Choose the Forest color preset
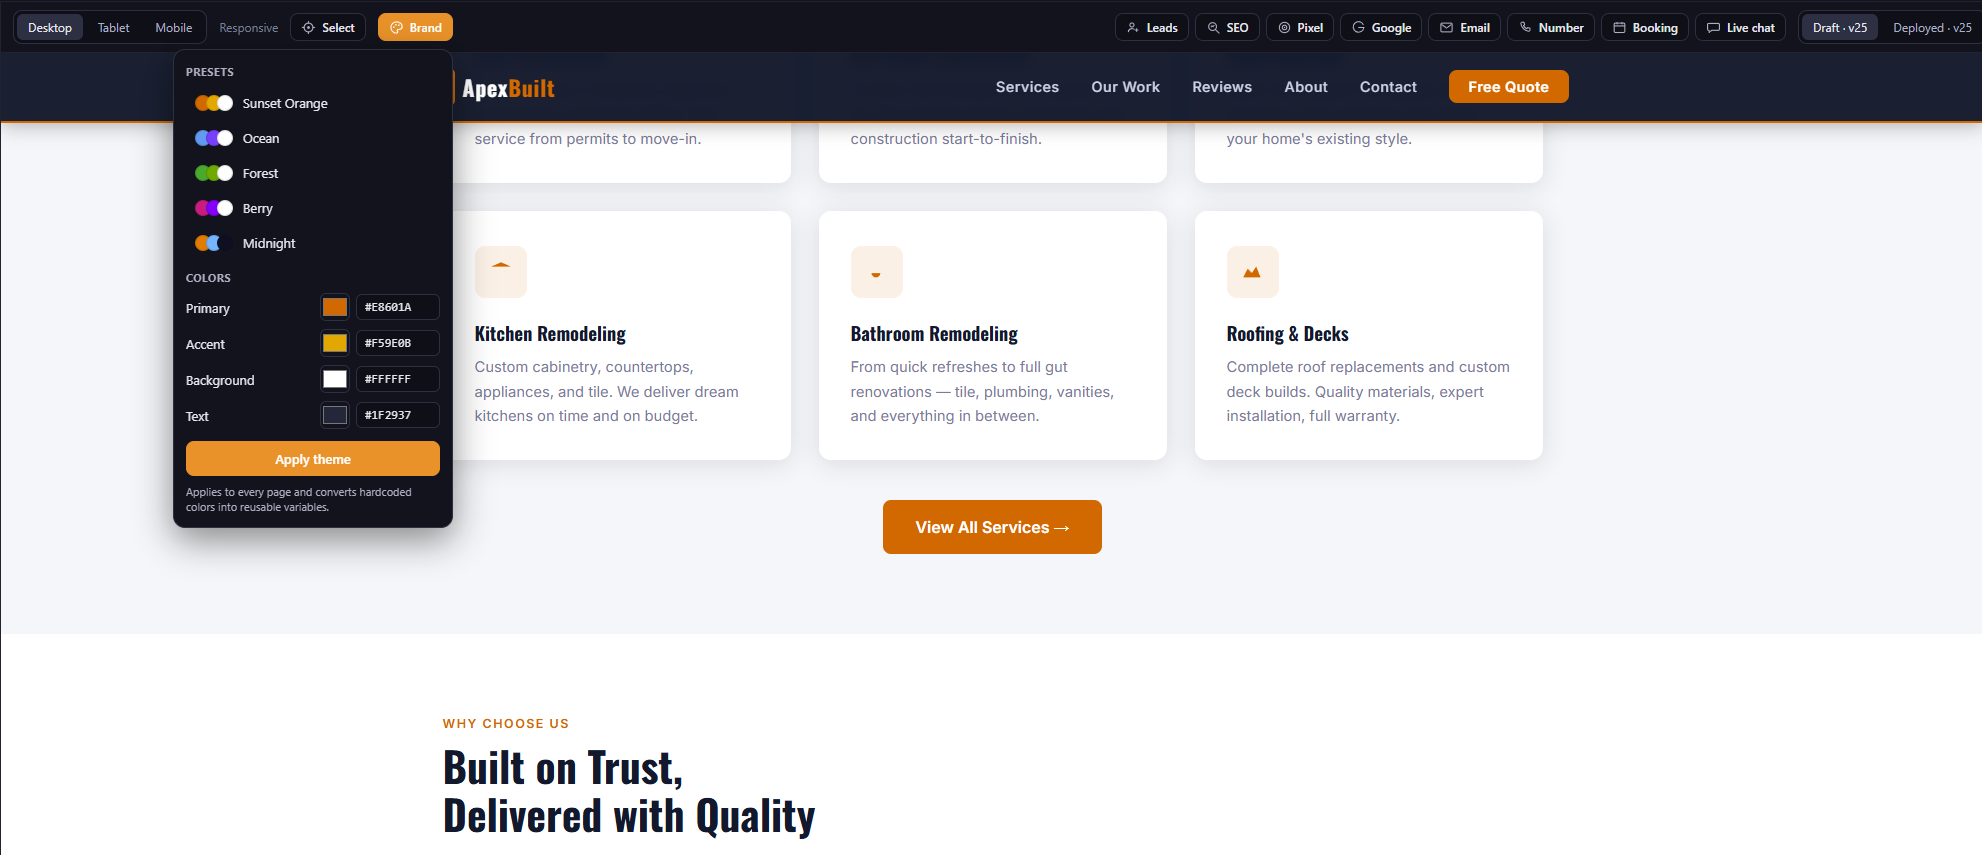This screenshot has height=855, width=1982. pyautogui.click(x=313, y=173)
